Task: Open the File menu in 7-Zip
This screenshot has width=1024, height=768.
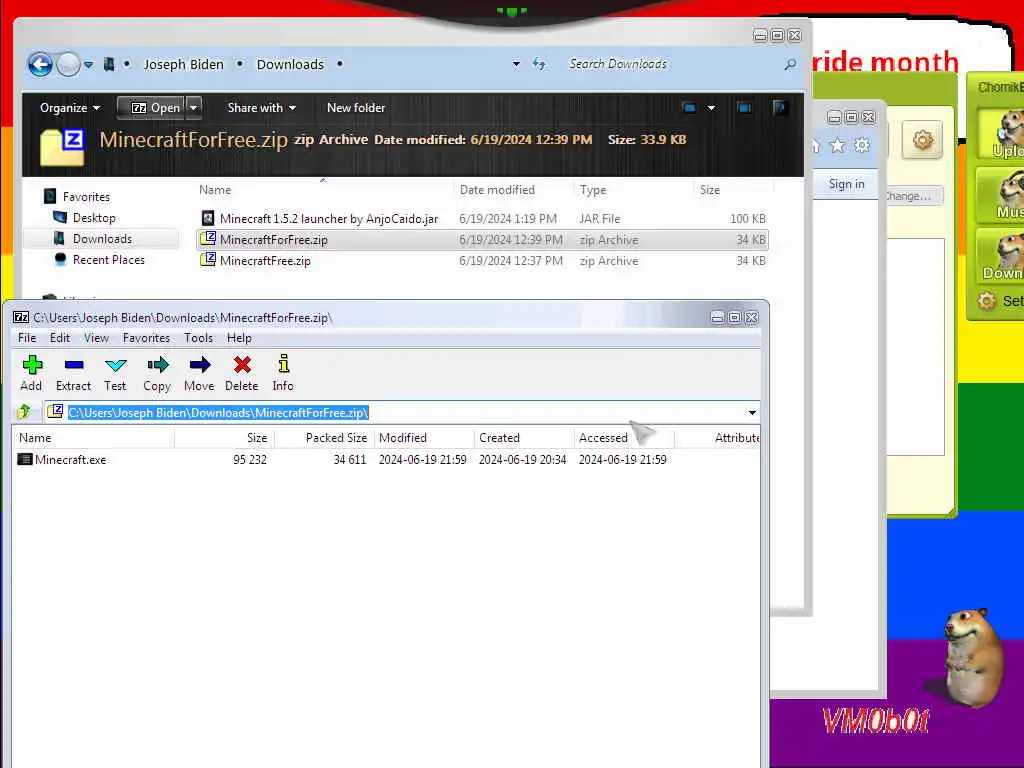Action: click(27, 338)
